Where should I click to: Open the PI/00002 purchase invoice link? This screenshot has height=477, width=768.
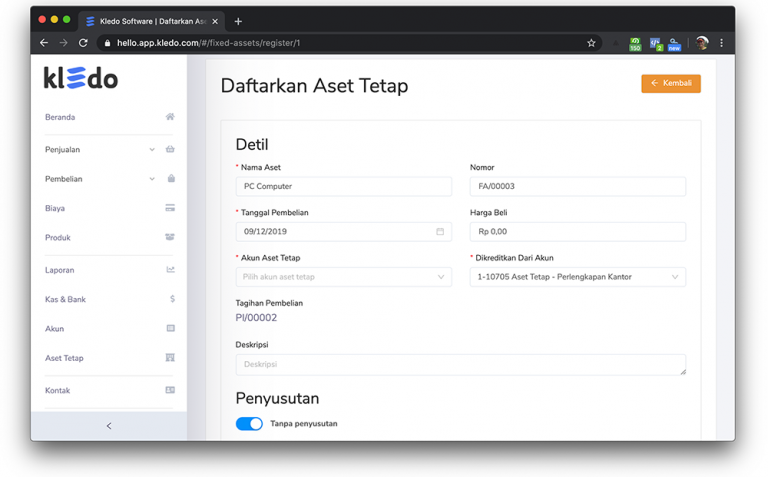[256, 317]
